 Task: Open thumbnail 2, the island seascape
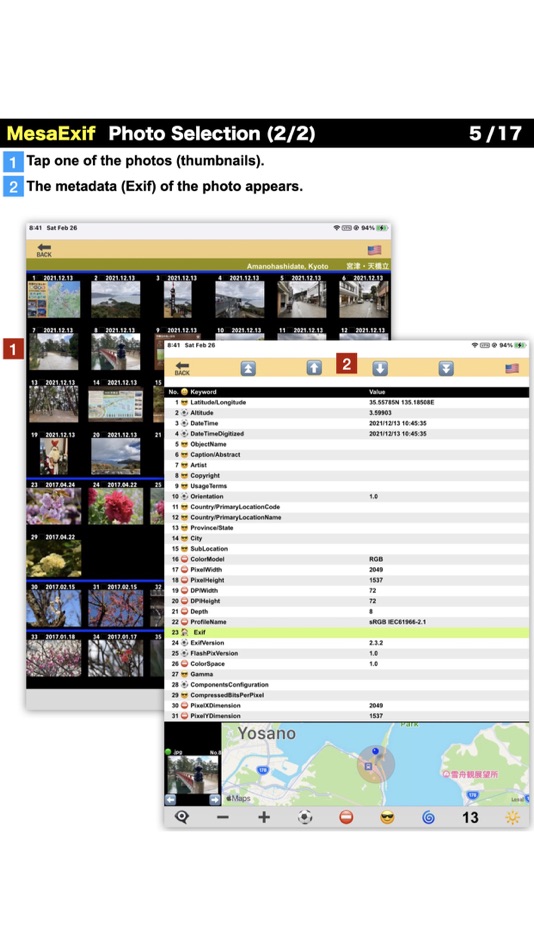pyautogui.click(x=116, y=299)
